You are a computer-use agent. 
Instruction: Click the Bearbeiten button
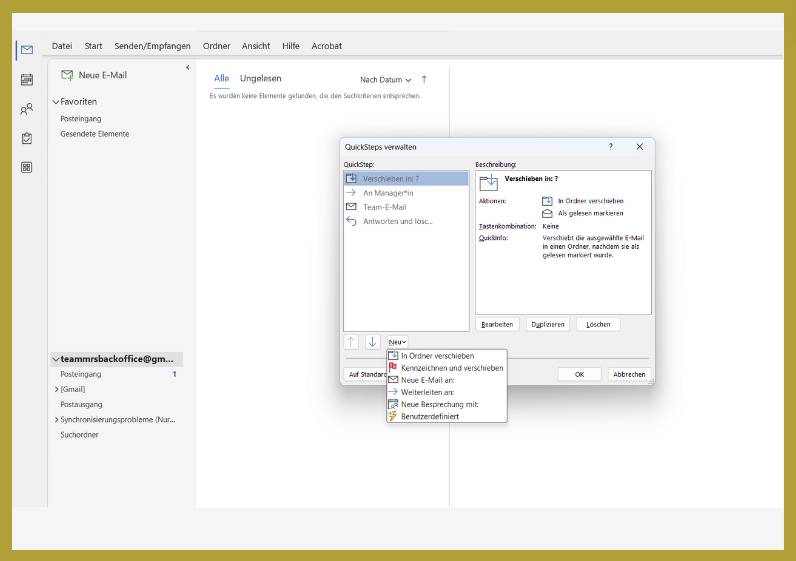(497, 324)
